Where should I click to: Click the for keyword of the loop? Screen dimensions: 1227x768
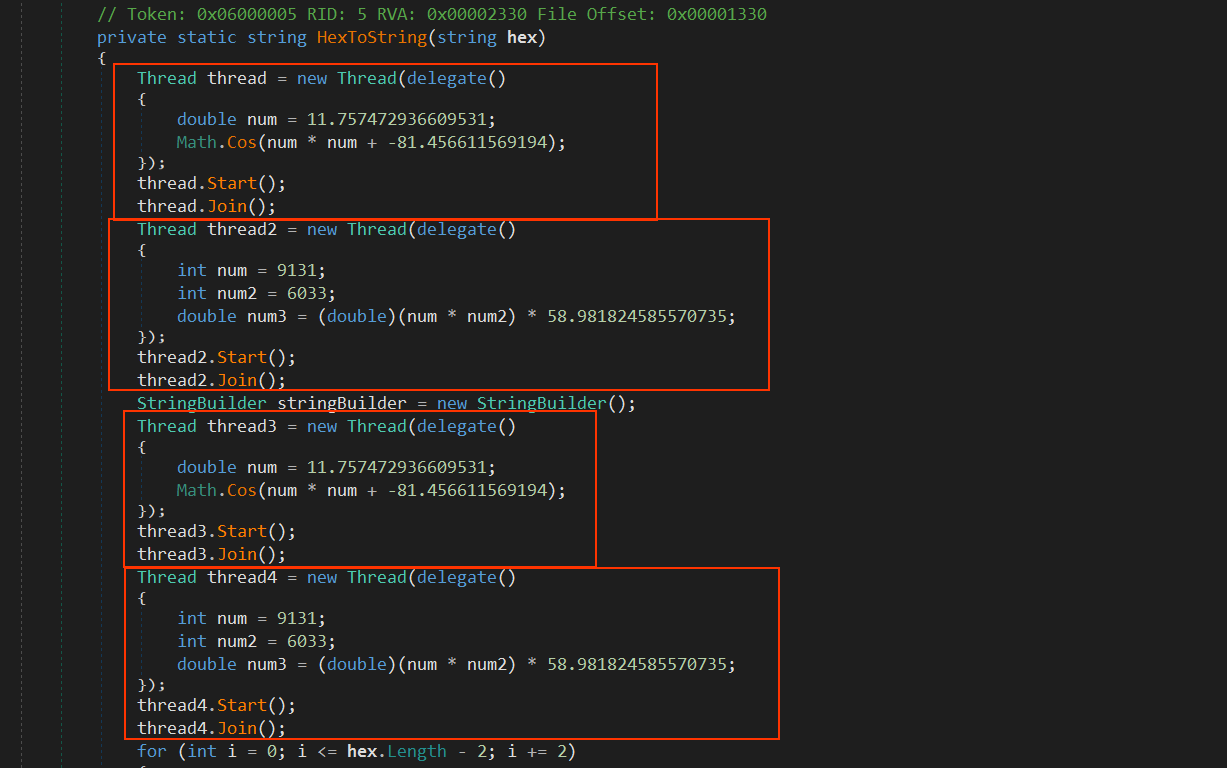coord(152,751)
